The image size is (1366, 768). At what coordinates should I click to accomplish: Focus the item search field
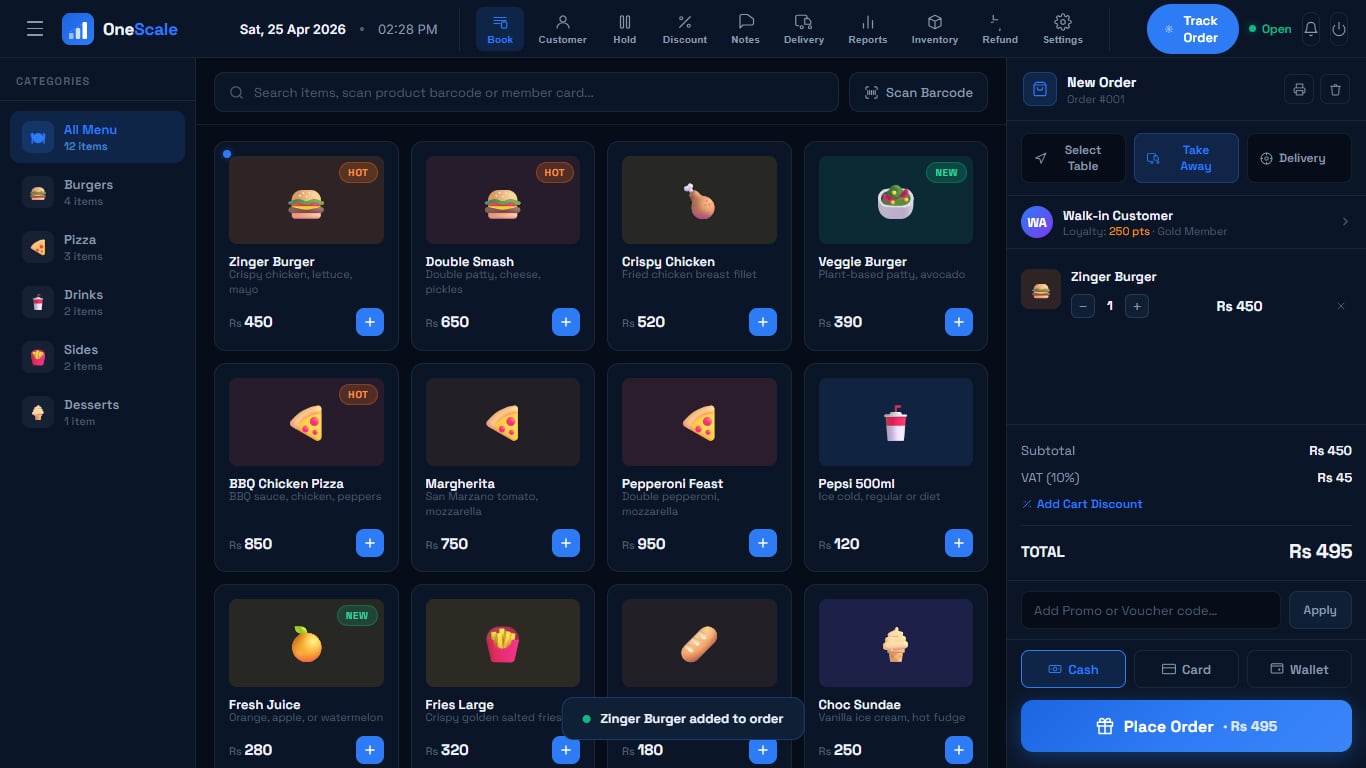pos(526,92)
